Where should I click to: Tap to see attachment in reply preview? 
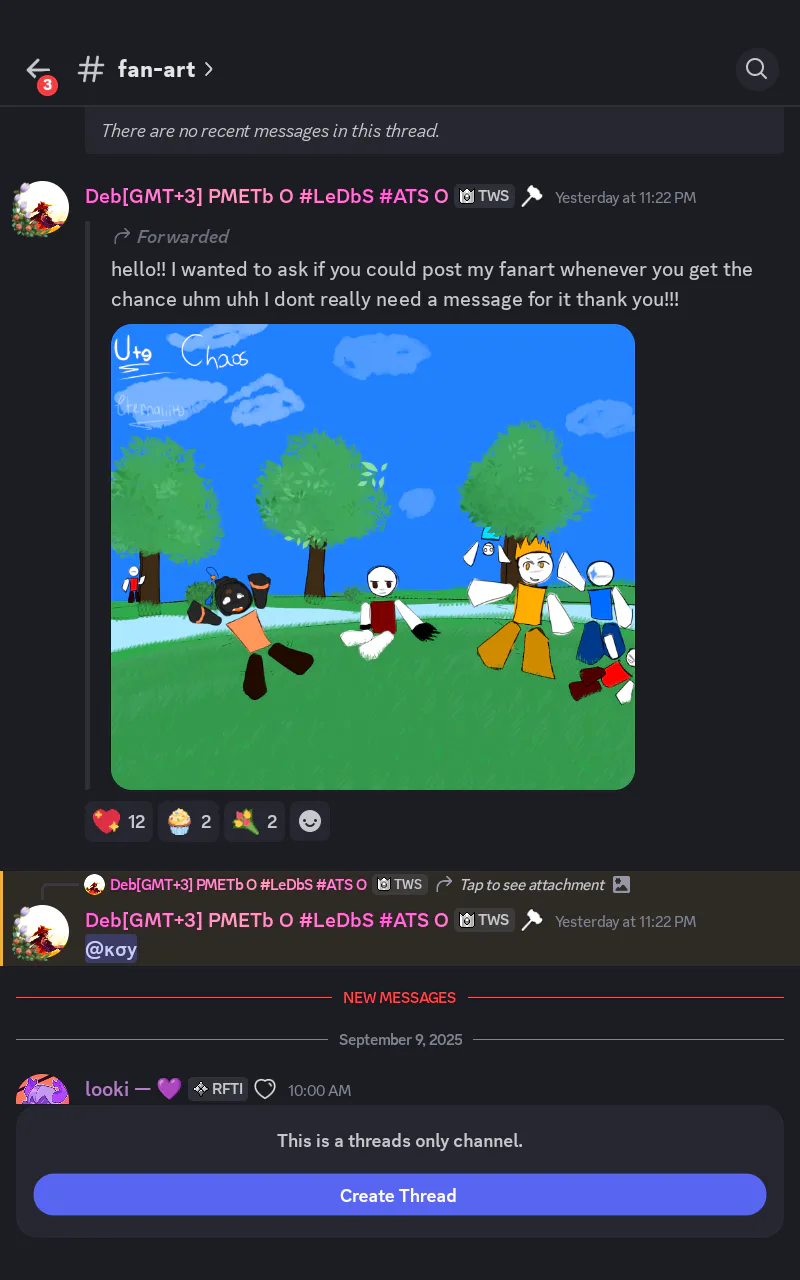[532, 884]
